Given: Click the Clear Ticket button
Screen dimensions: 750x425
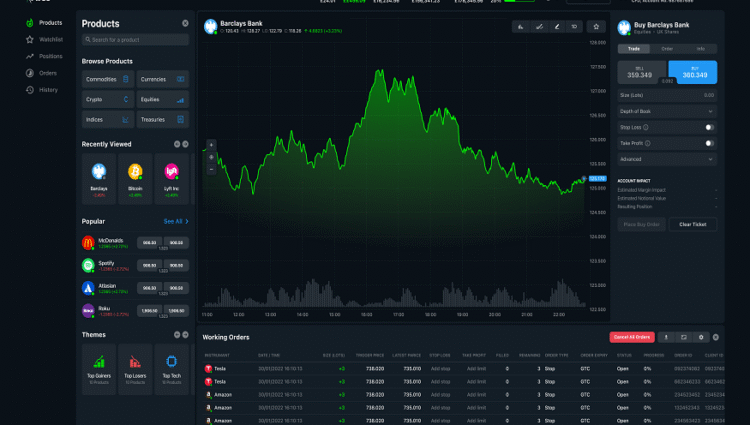Looking at the screenshot, I should tap(693, 224).
